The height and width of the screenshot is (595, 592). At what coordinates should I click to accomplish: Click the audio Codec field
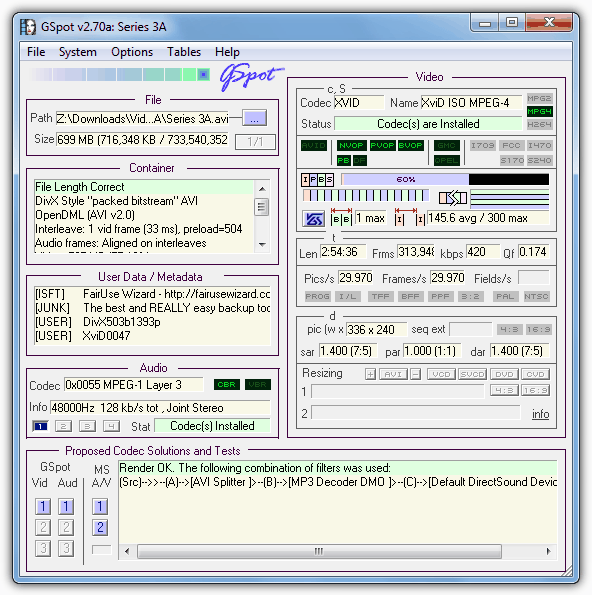134,385
